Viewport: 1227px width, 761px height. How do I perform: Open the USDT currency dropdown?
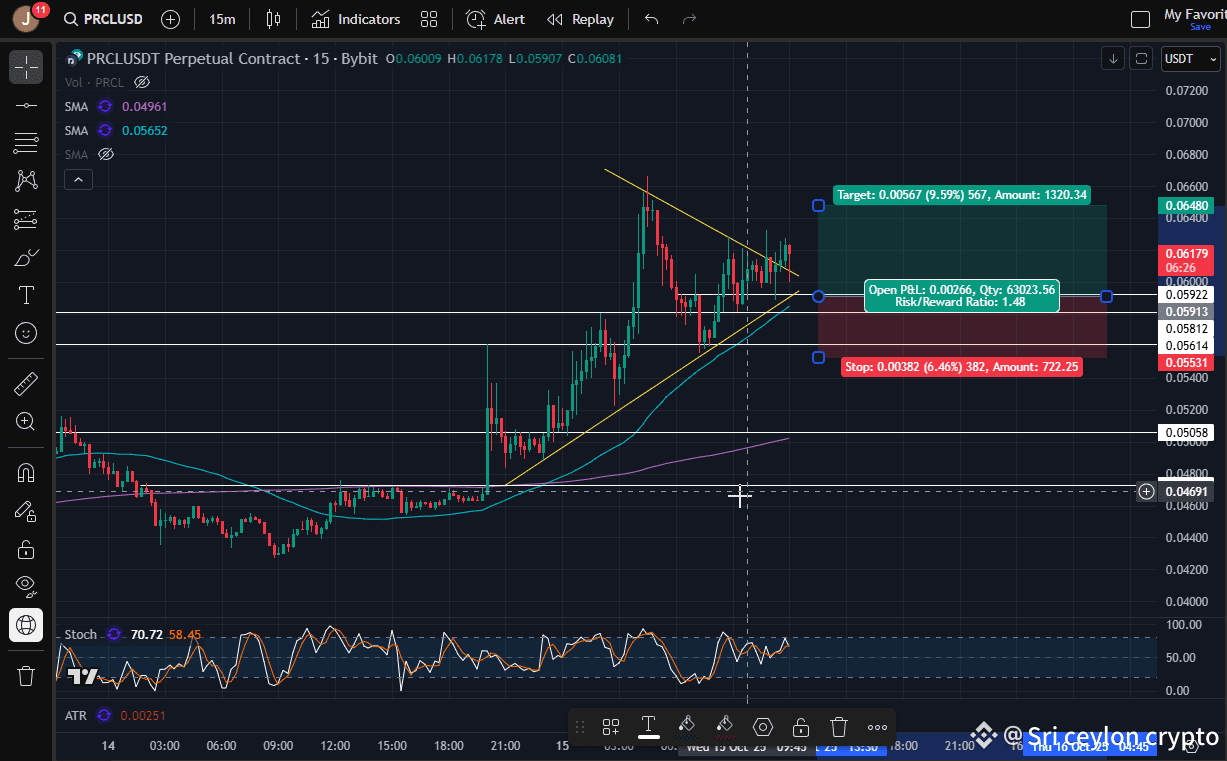tap(1189, 58)
